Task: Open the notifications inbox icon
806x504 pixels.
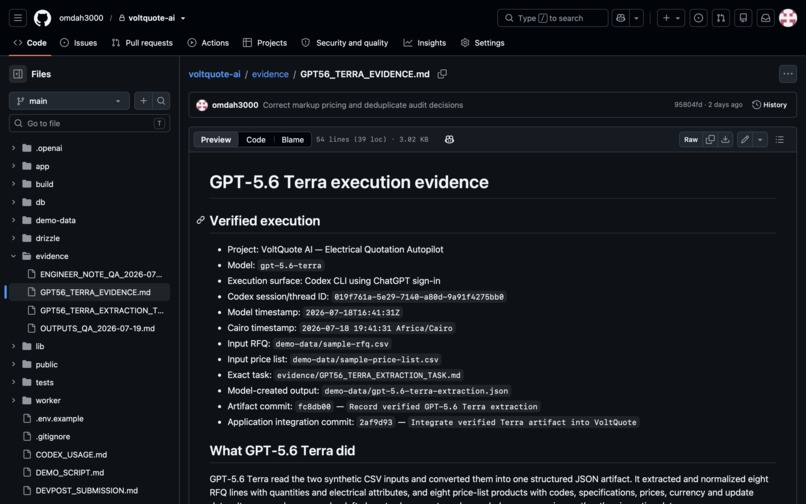Action: (765, 18)
